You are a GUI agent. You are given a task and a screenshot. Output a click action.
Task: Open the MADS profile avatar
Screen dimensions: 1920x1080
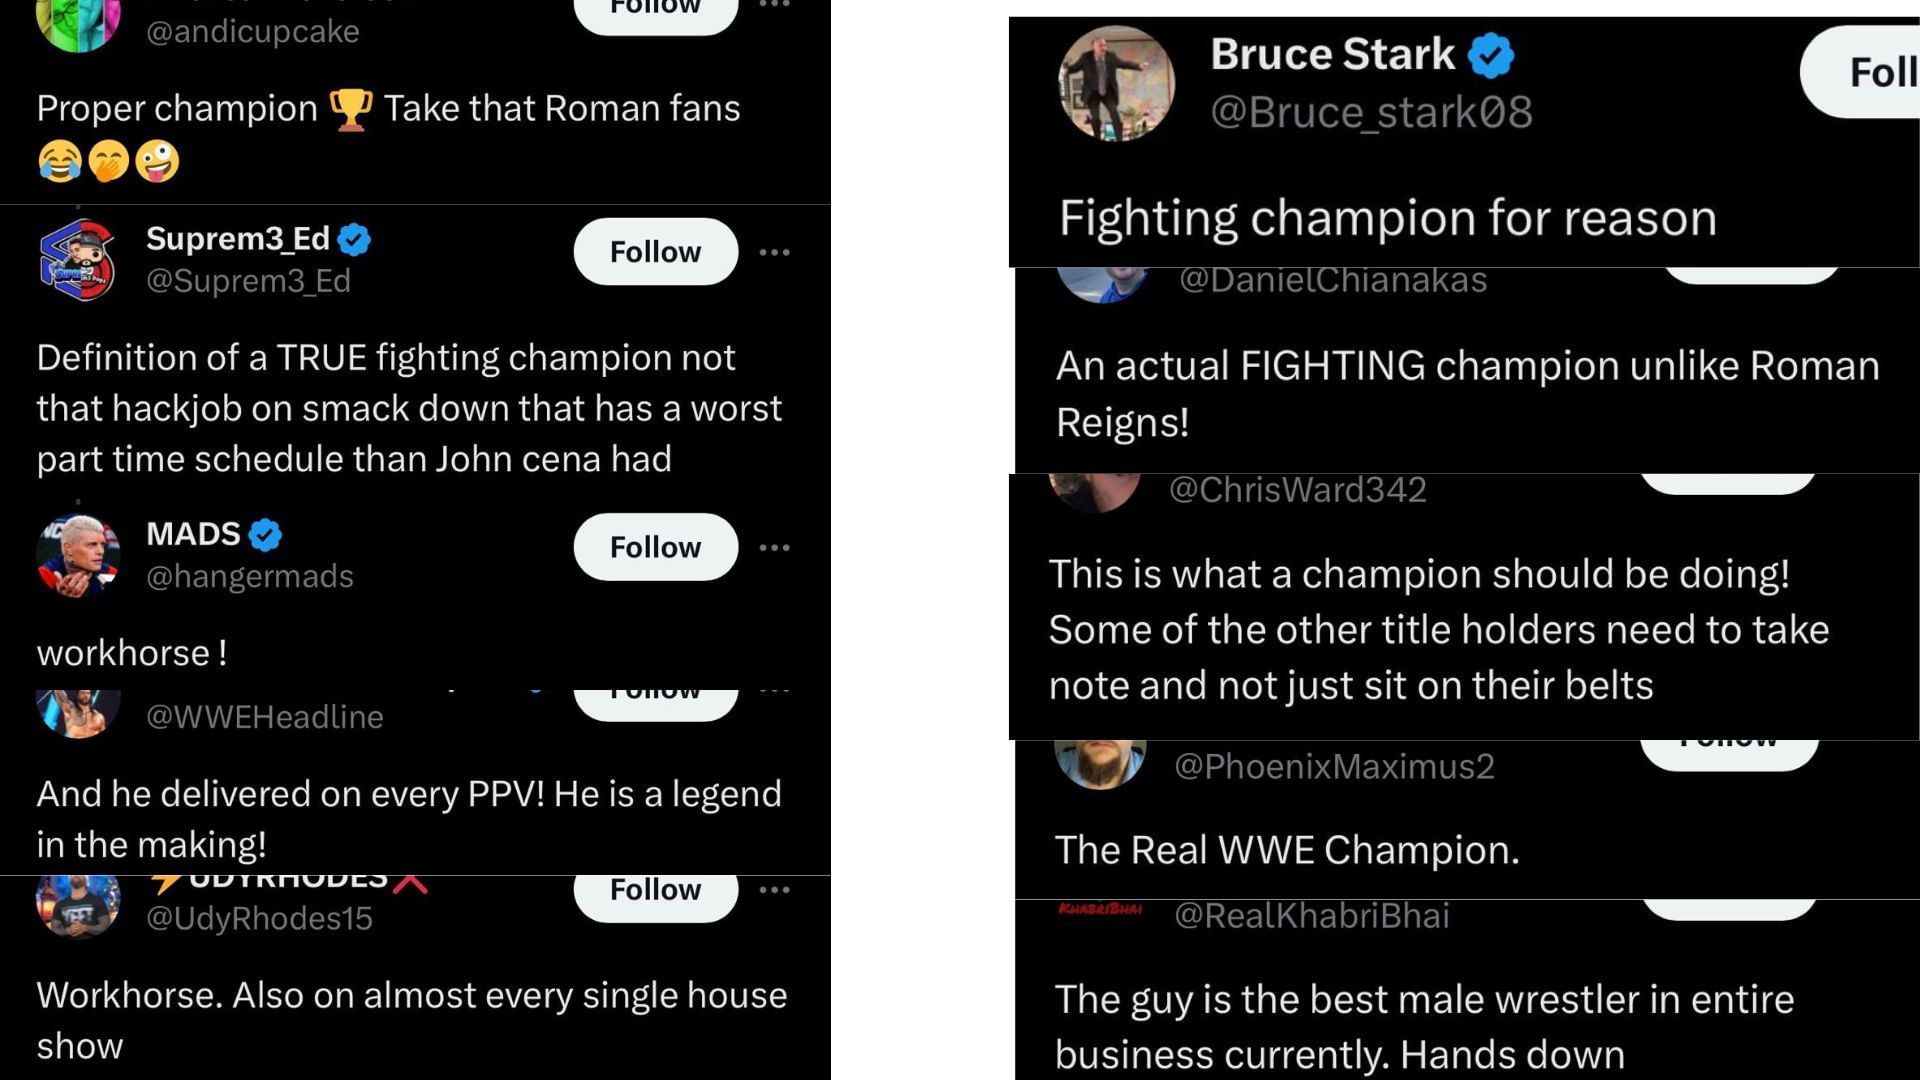(78, 555)
